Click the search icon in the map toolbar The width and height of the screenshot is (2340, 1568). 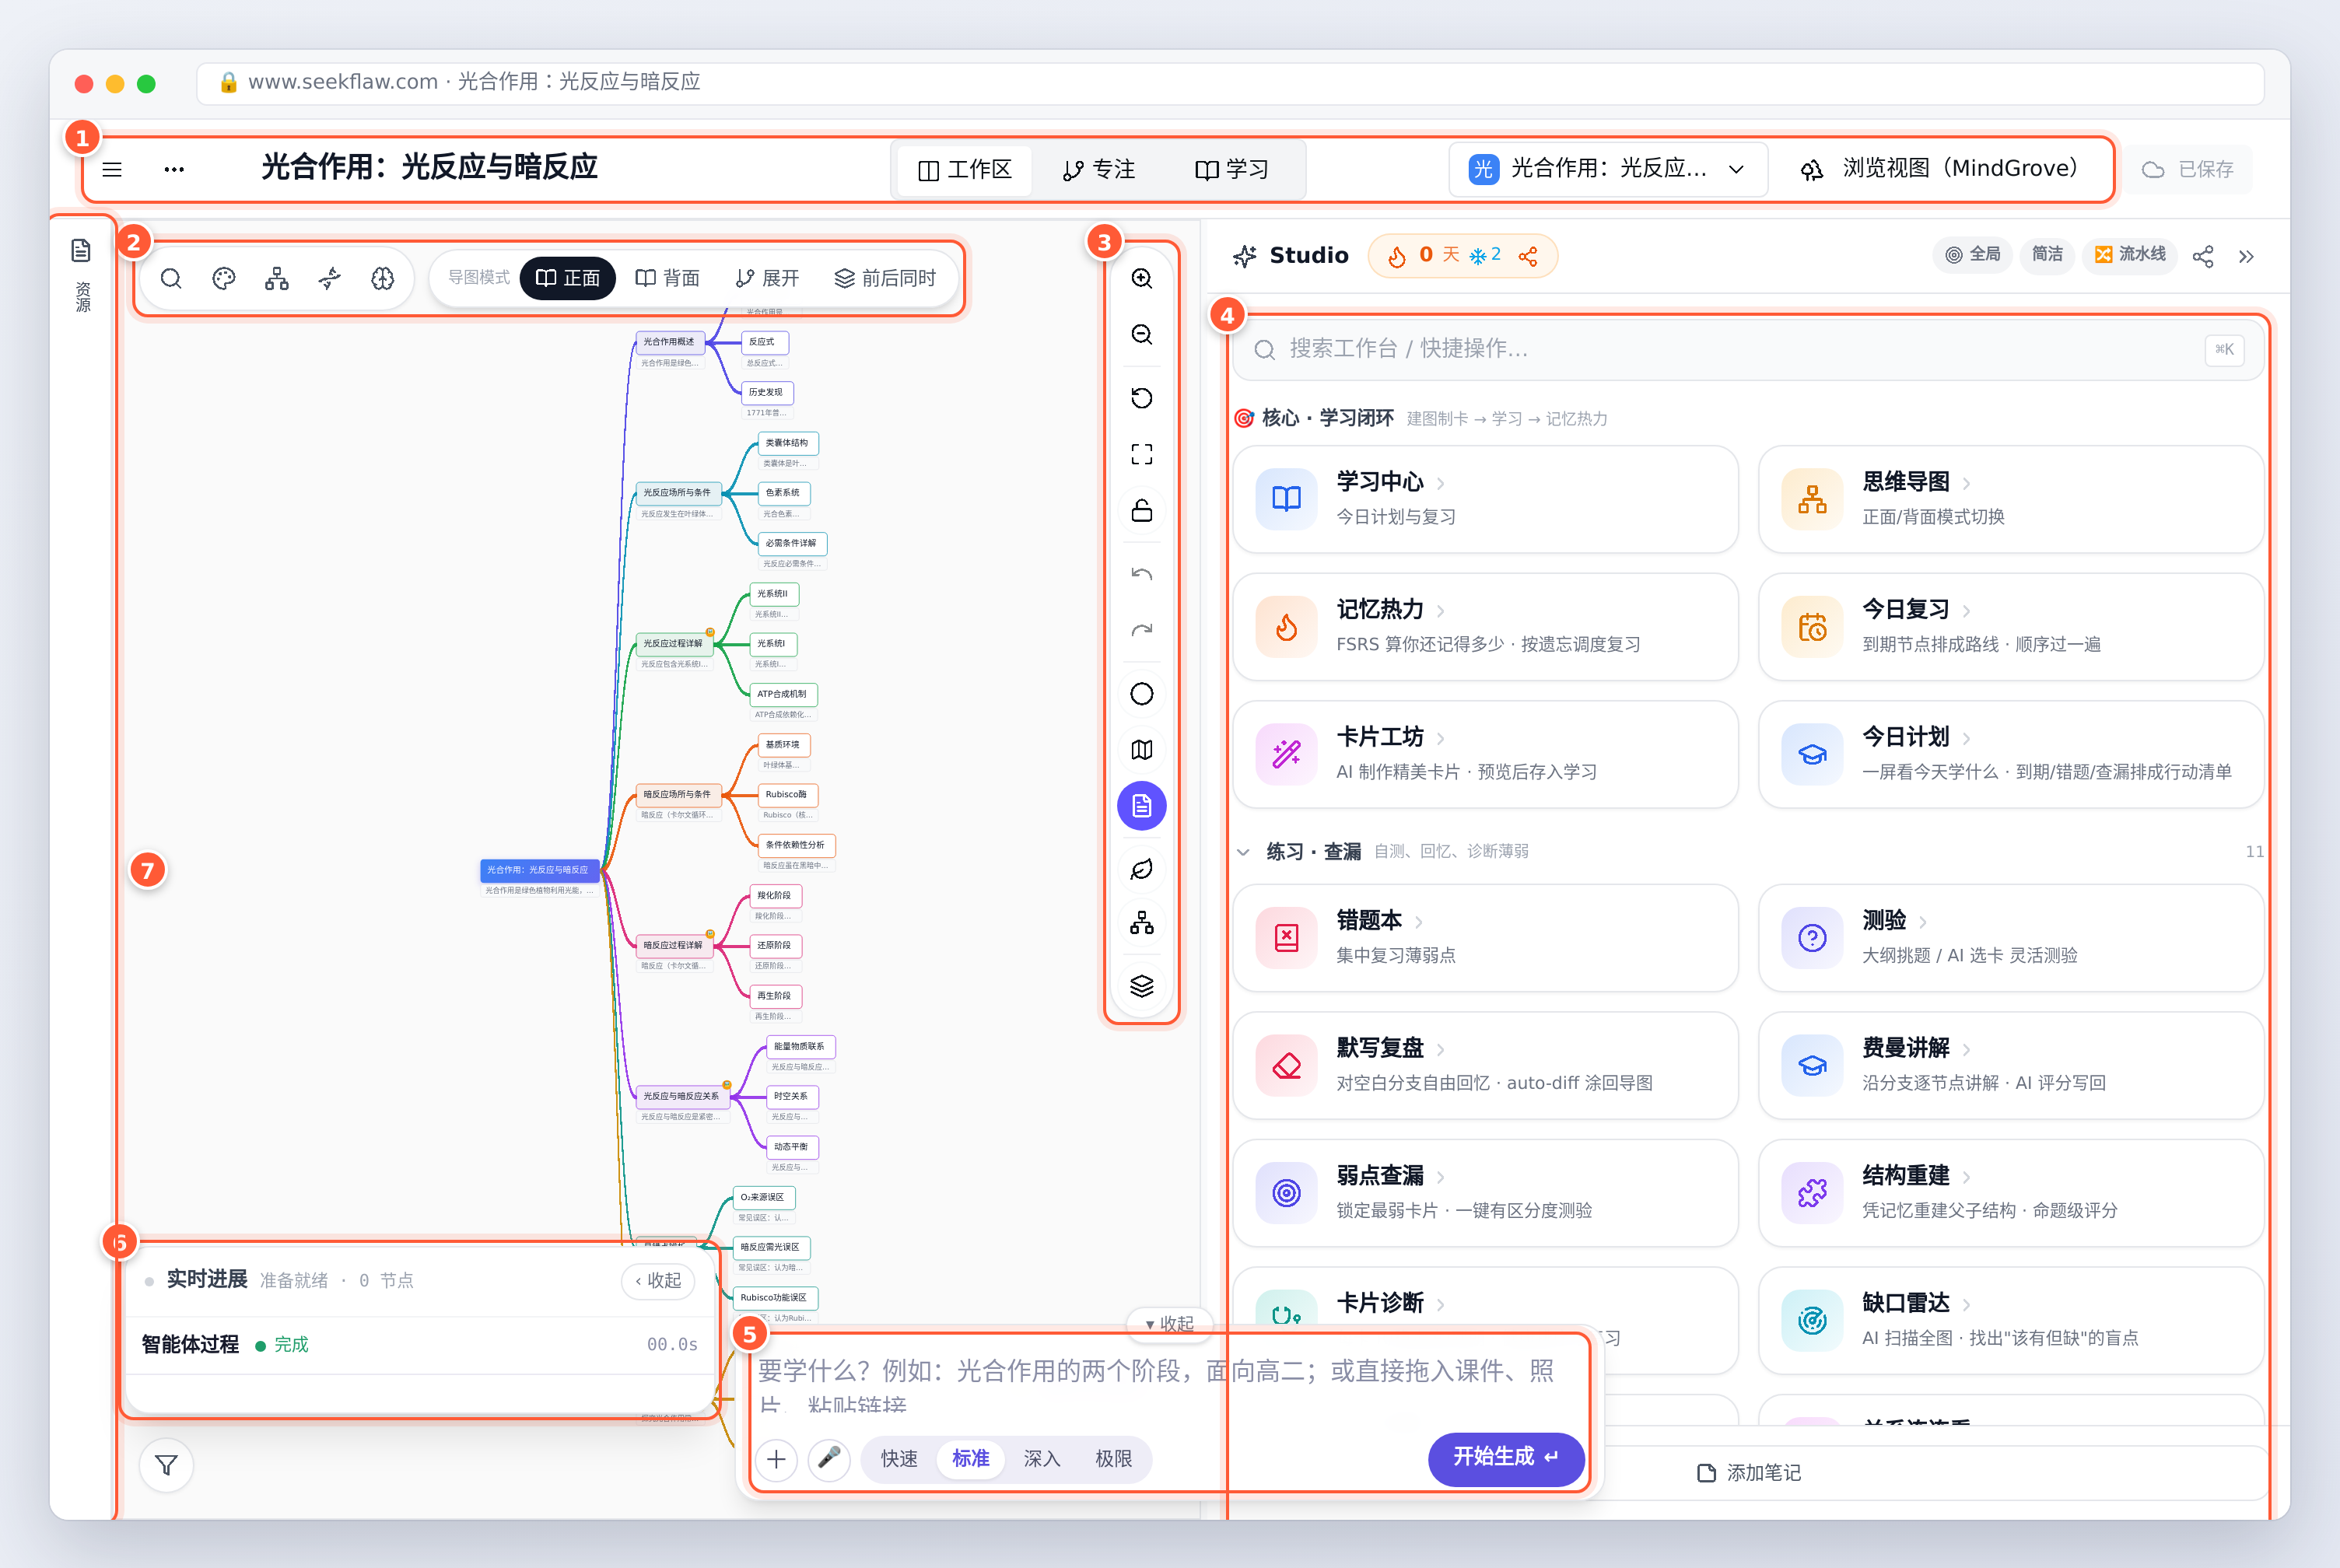click(171, 278)
